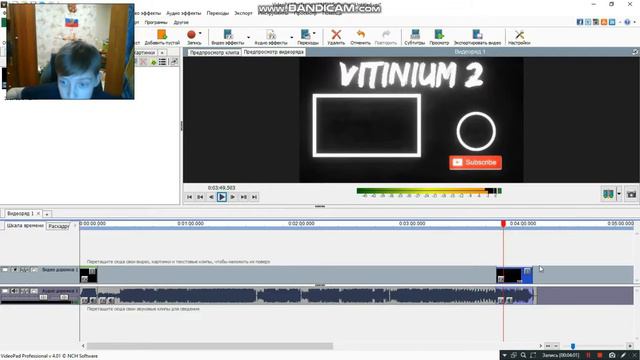Click Экспортировать видео (export video) icon
Image resolution: width=640 pixels, height=360 pixels.
tap(477, 35)
